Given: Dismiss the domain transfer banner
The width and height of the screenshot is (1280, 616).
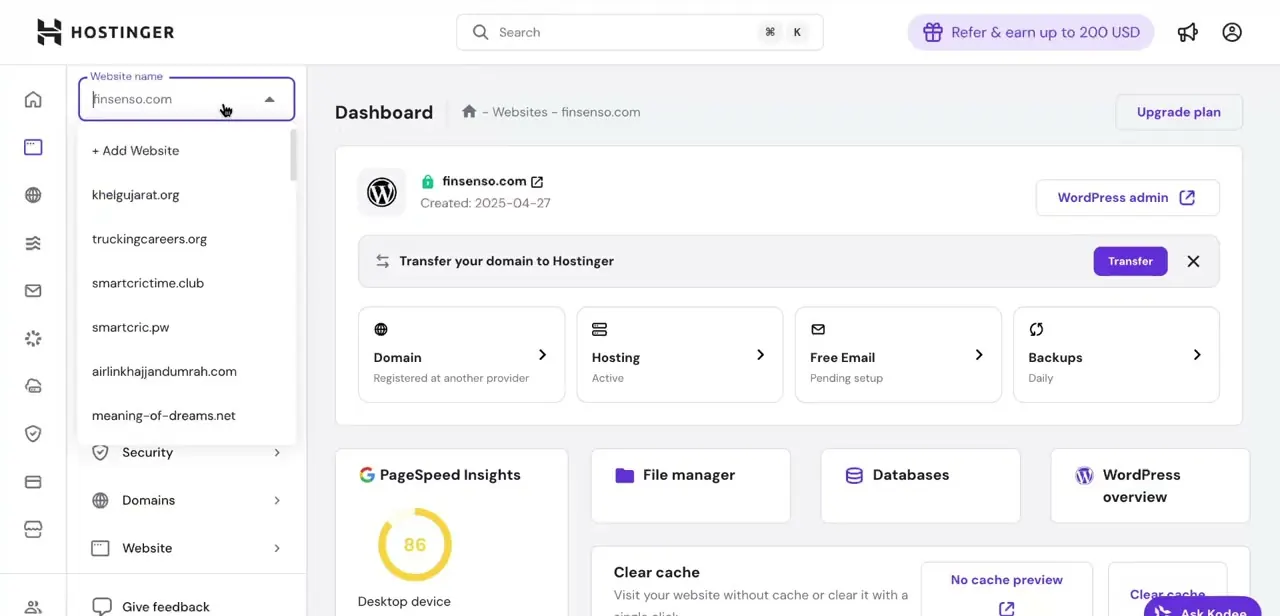Looking at the screenshot, I should point(1193,261).
